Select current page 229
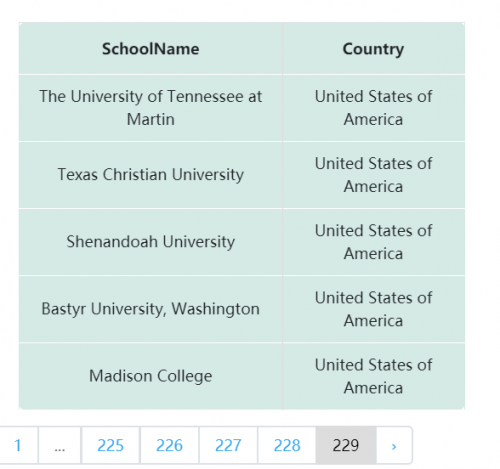The height and width of the screenshot is (469, 500). 346,445
